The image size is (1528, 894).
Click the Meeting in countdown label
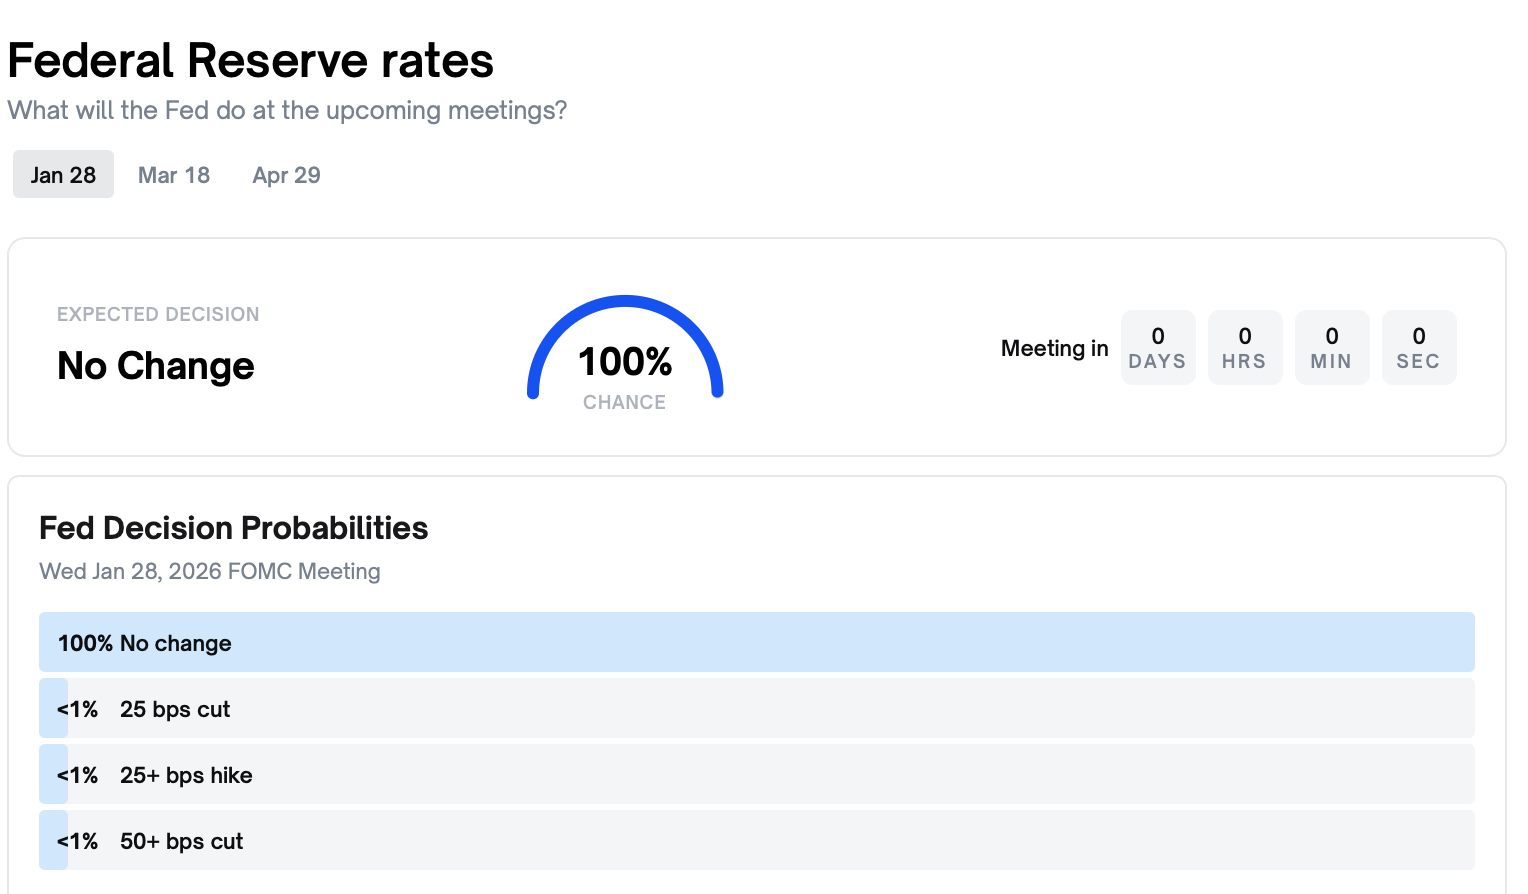[x=1054, y=348]
